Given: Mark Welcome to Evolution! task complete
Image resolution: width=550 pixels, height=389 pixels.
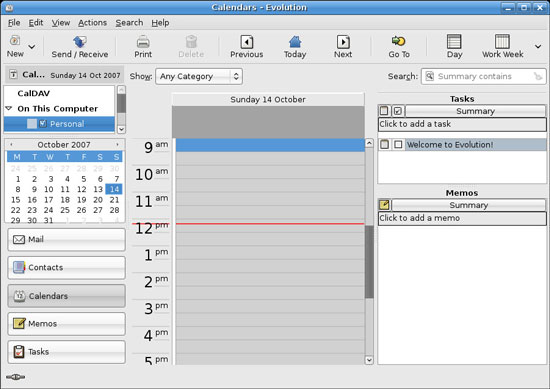Looking at the screenshot, I should (398, 145).
